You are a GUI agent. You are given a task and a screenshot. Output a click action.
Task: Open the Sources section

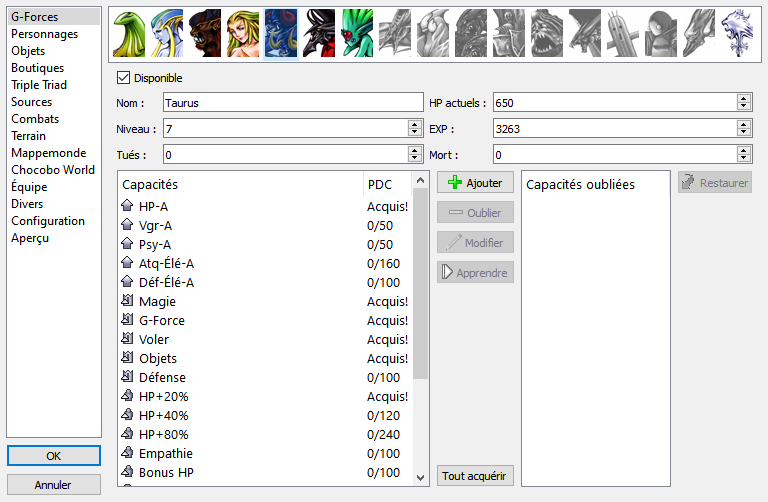click(x=54, y=102)
